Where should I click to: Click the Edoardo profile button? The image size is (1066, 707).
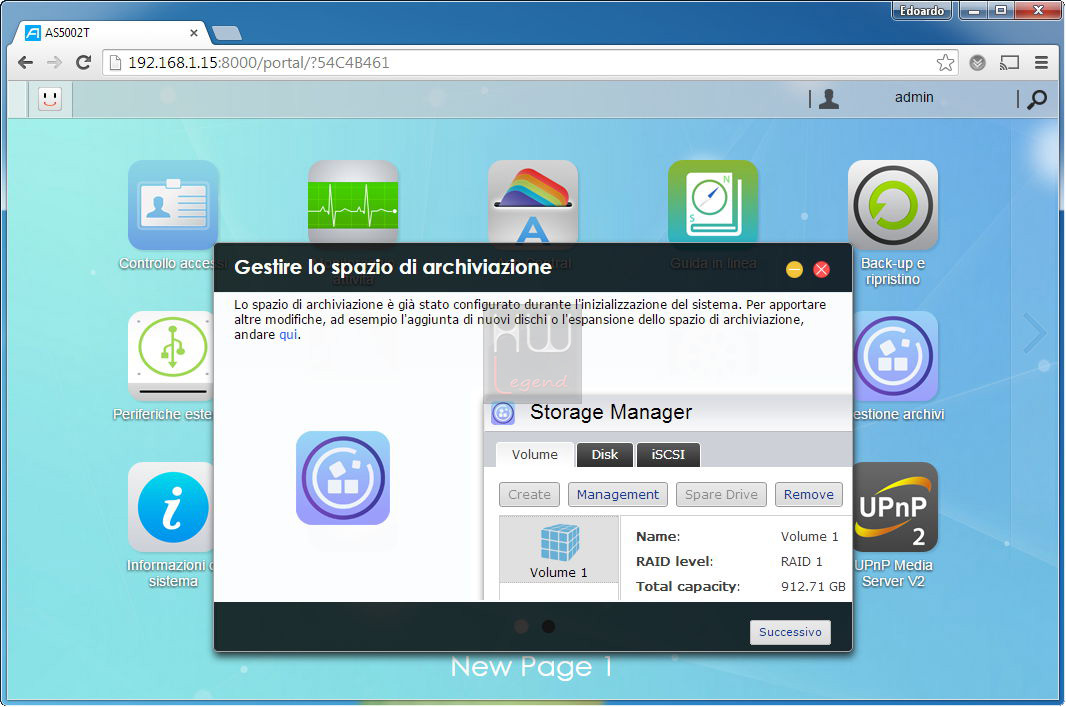pos(921,10)
